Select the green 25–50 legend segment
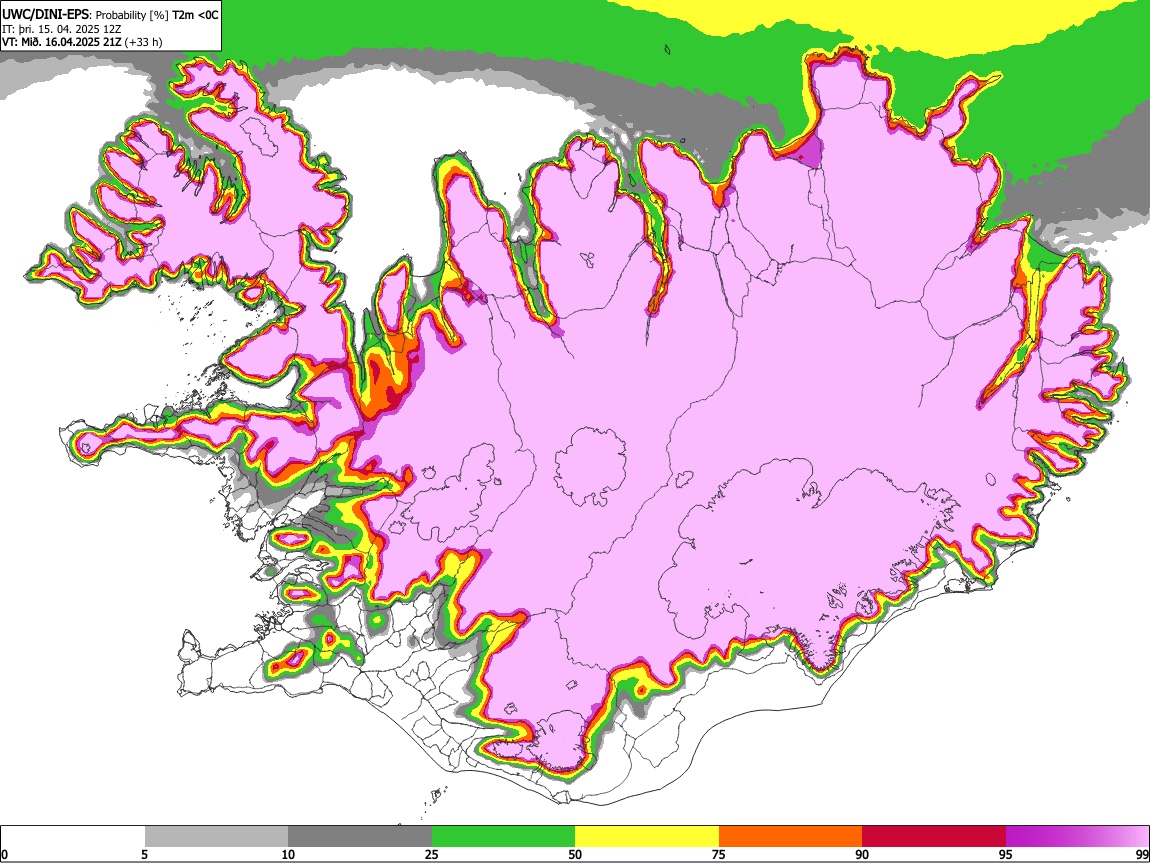This screenshot has height=863, width=1150. pyautogui.click(x=503, y=836)
